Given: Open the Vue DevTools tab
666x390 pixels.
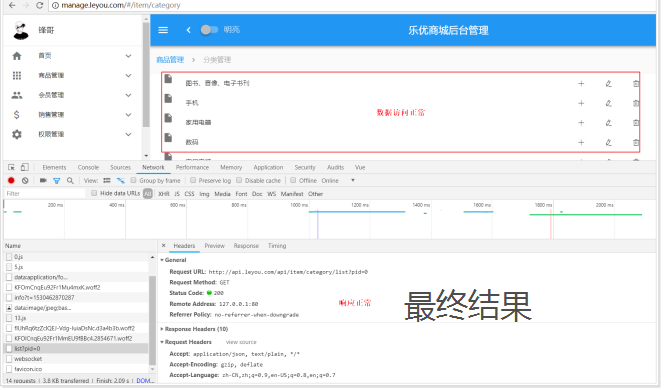Looking at the screenshot, I should click(x=360, y=167).
